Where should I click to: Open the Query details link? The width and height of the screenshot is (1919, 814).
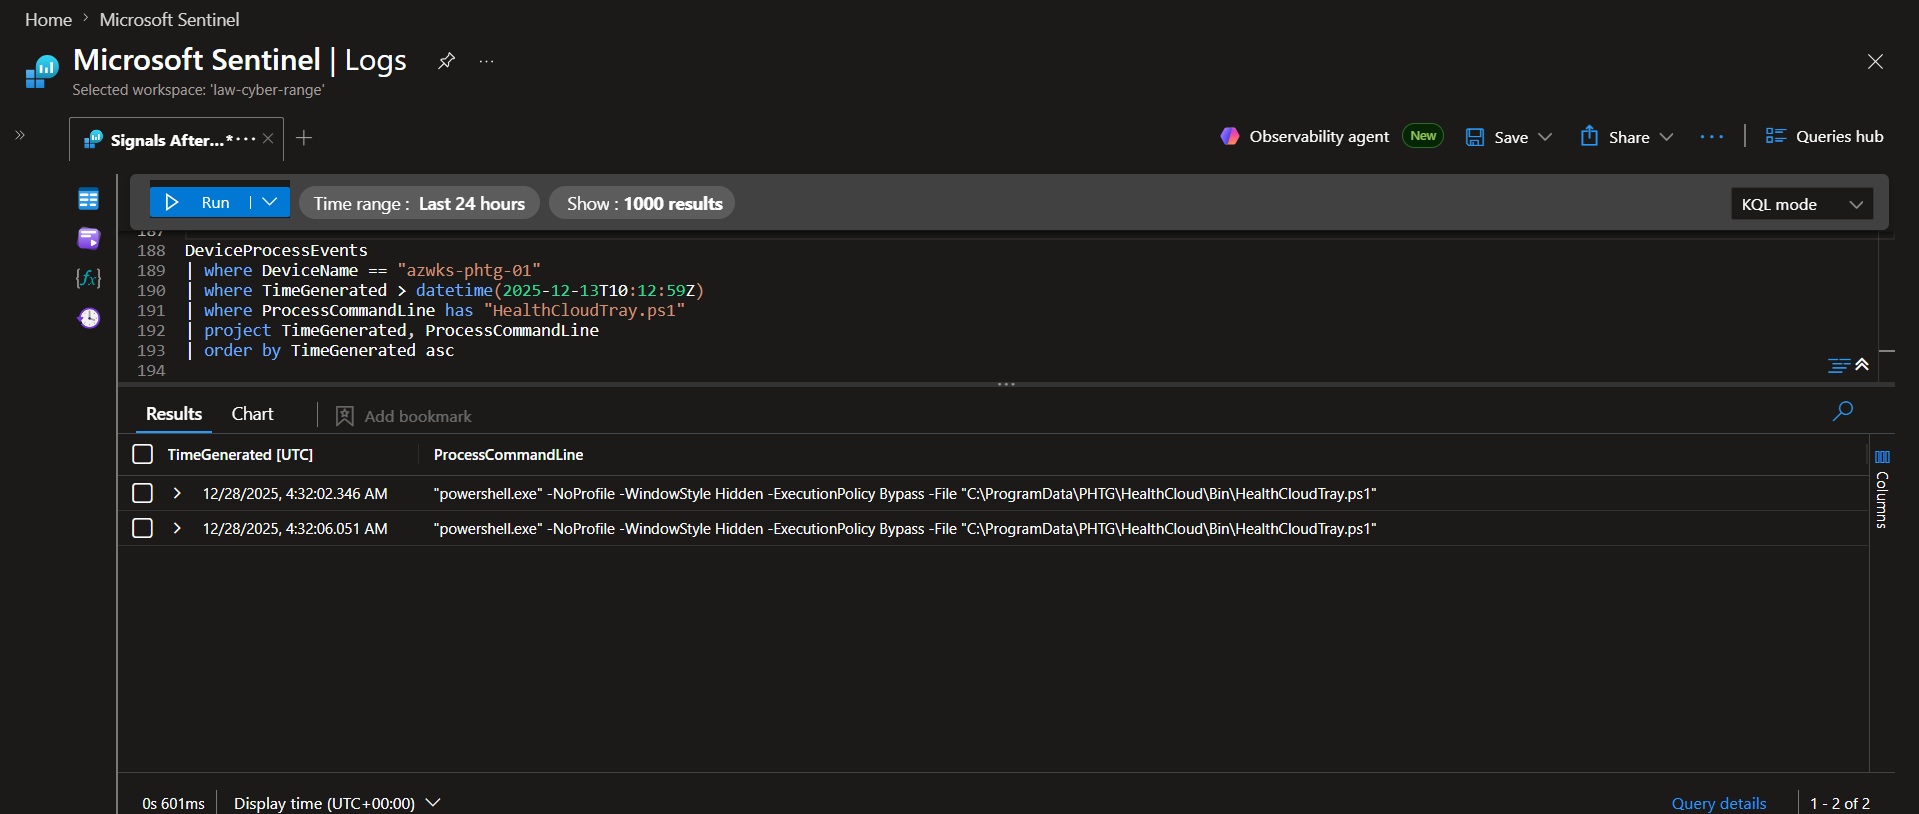pyautogui.click(x=1718, y=803)
